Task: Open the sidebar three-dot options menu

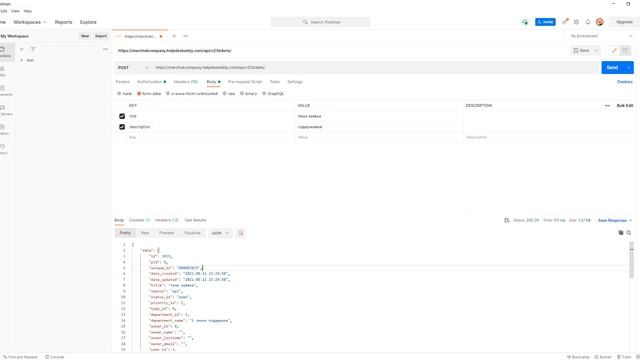Action: coord(106,49)
